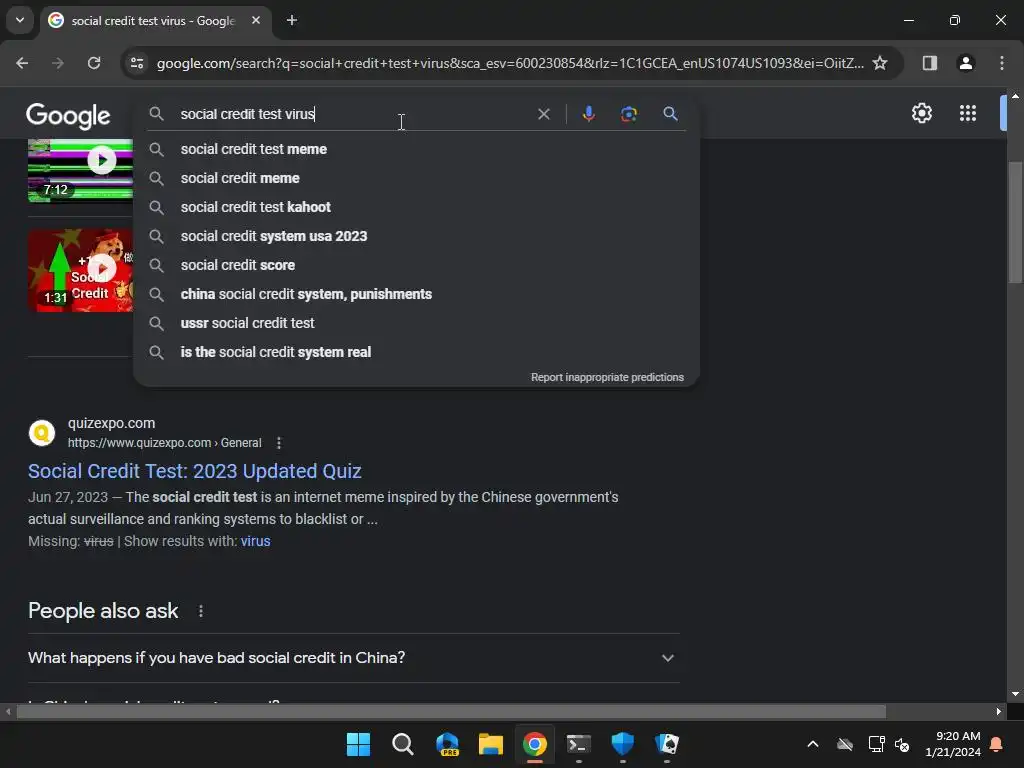Open Terminal from the taskbar
This screenshot has height=768, width=1024.
(579, 744)
